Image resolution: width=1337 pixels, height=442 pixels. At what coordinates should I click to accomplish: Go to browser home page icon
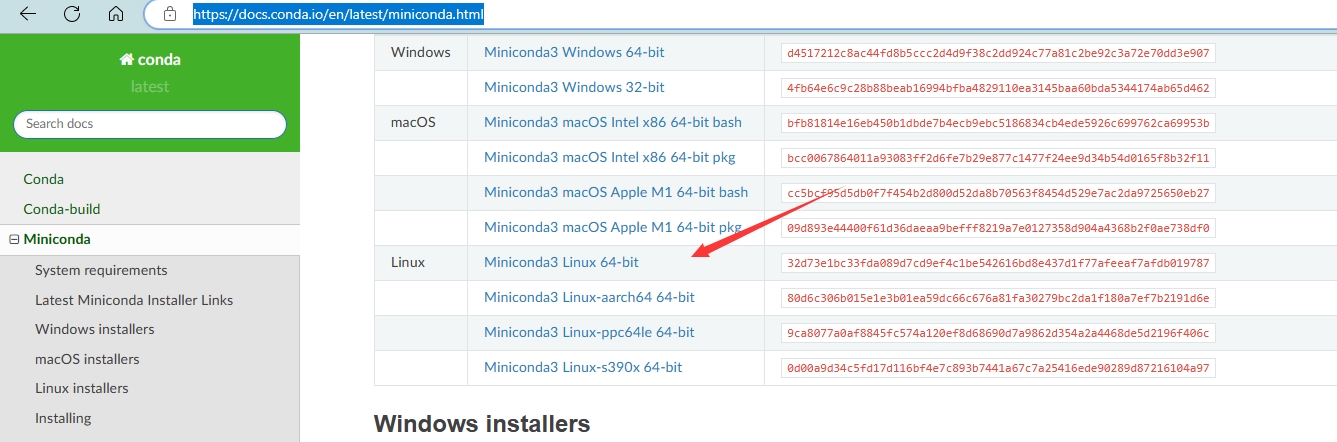[116, 14]
